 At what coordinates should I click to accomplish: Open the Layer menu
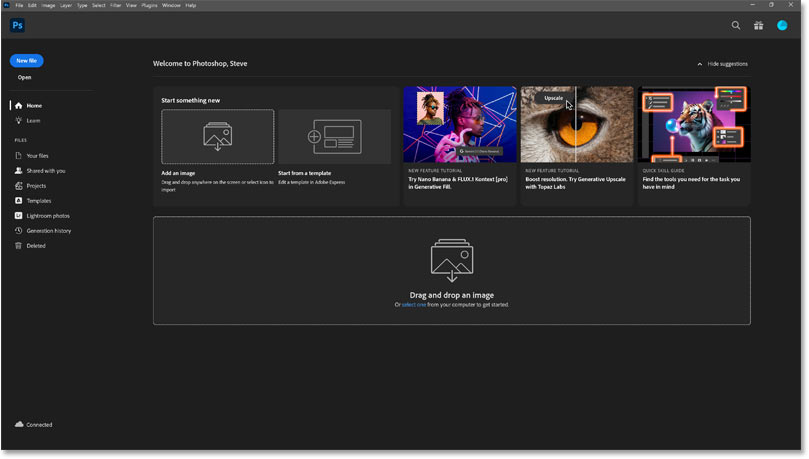(x=66, y=5)
